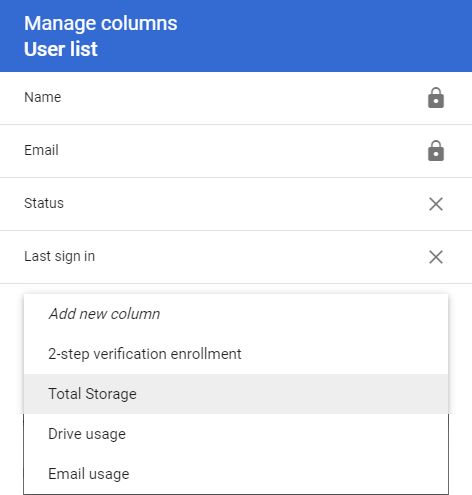This screenshot has width=472, height=495.
Task: Click the Status column label
Action: [44, 203]
